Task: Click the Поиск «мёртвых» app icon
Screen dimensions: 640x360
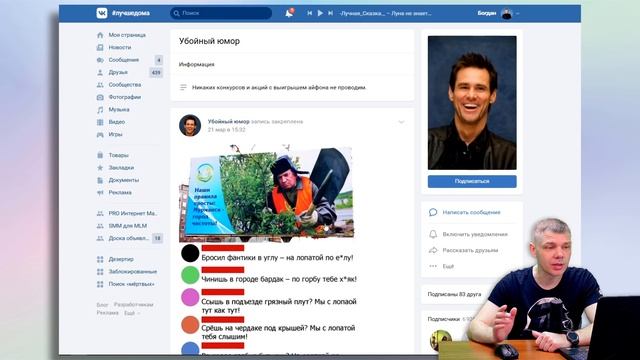Action: click(100, 284)
